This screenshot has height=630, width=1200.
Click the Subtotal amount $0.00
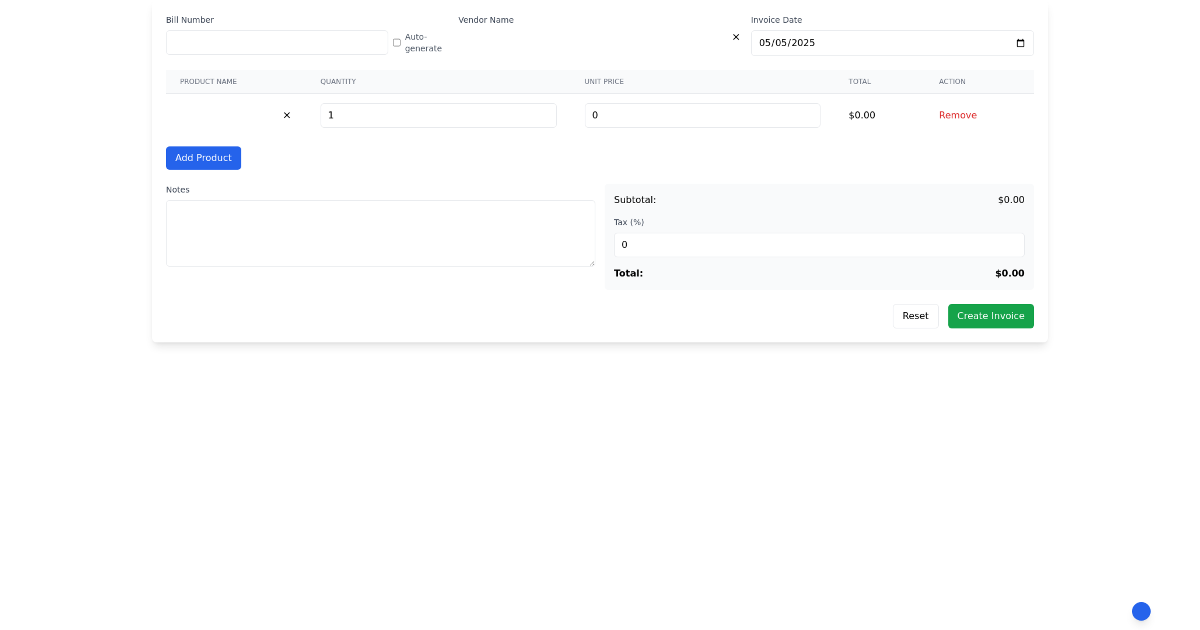pos(1010,199)
